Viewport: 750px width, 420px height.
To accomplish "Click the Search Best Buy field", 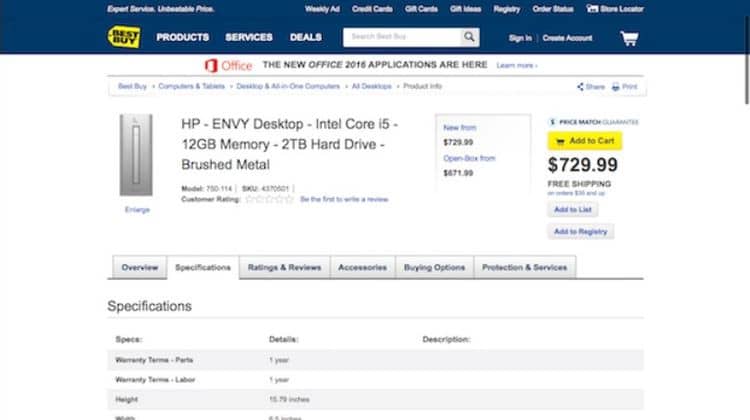I will tap(402, 37).
